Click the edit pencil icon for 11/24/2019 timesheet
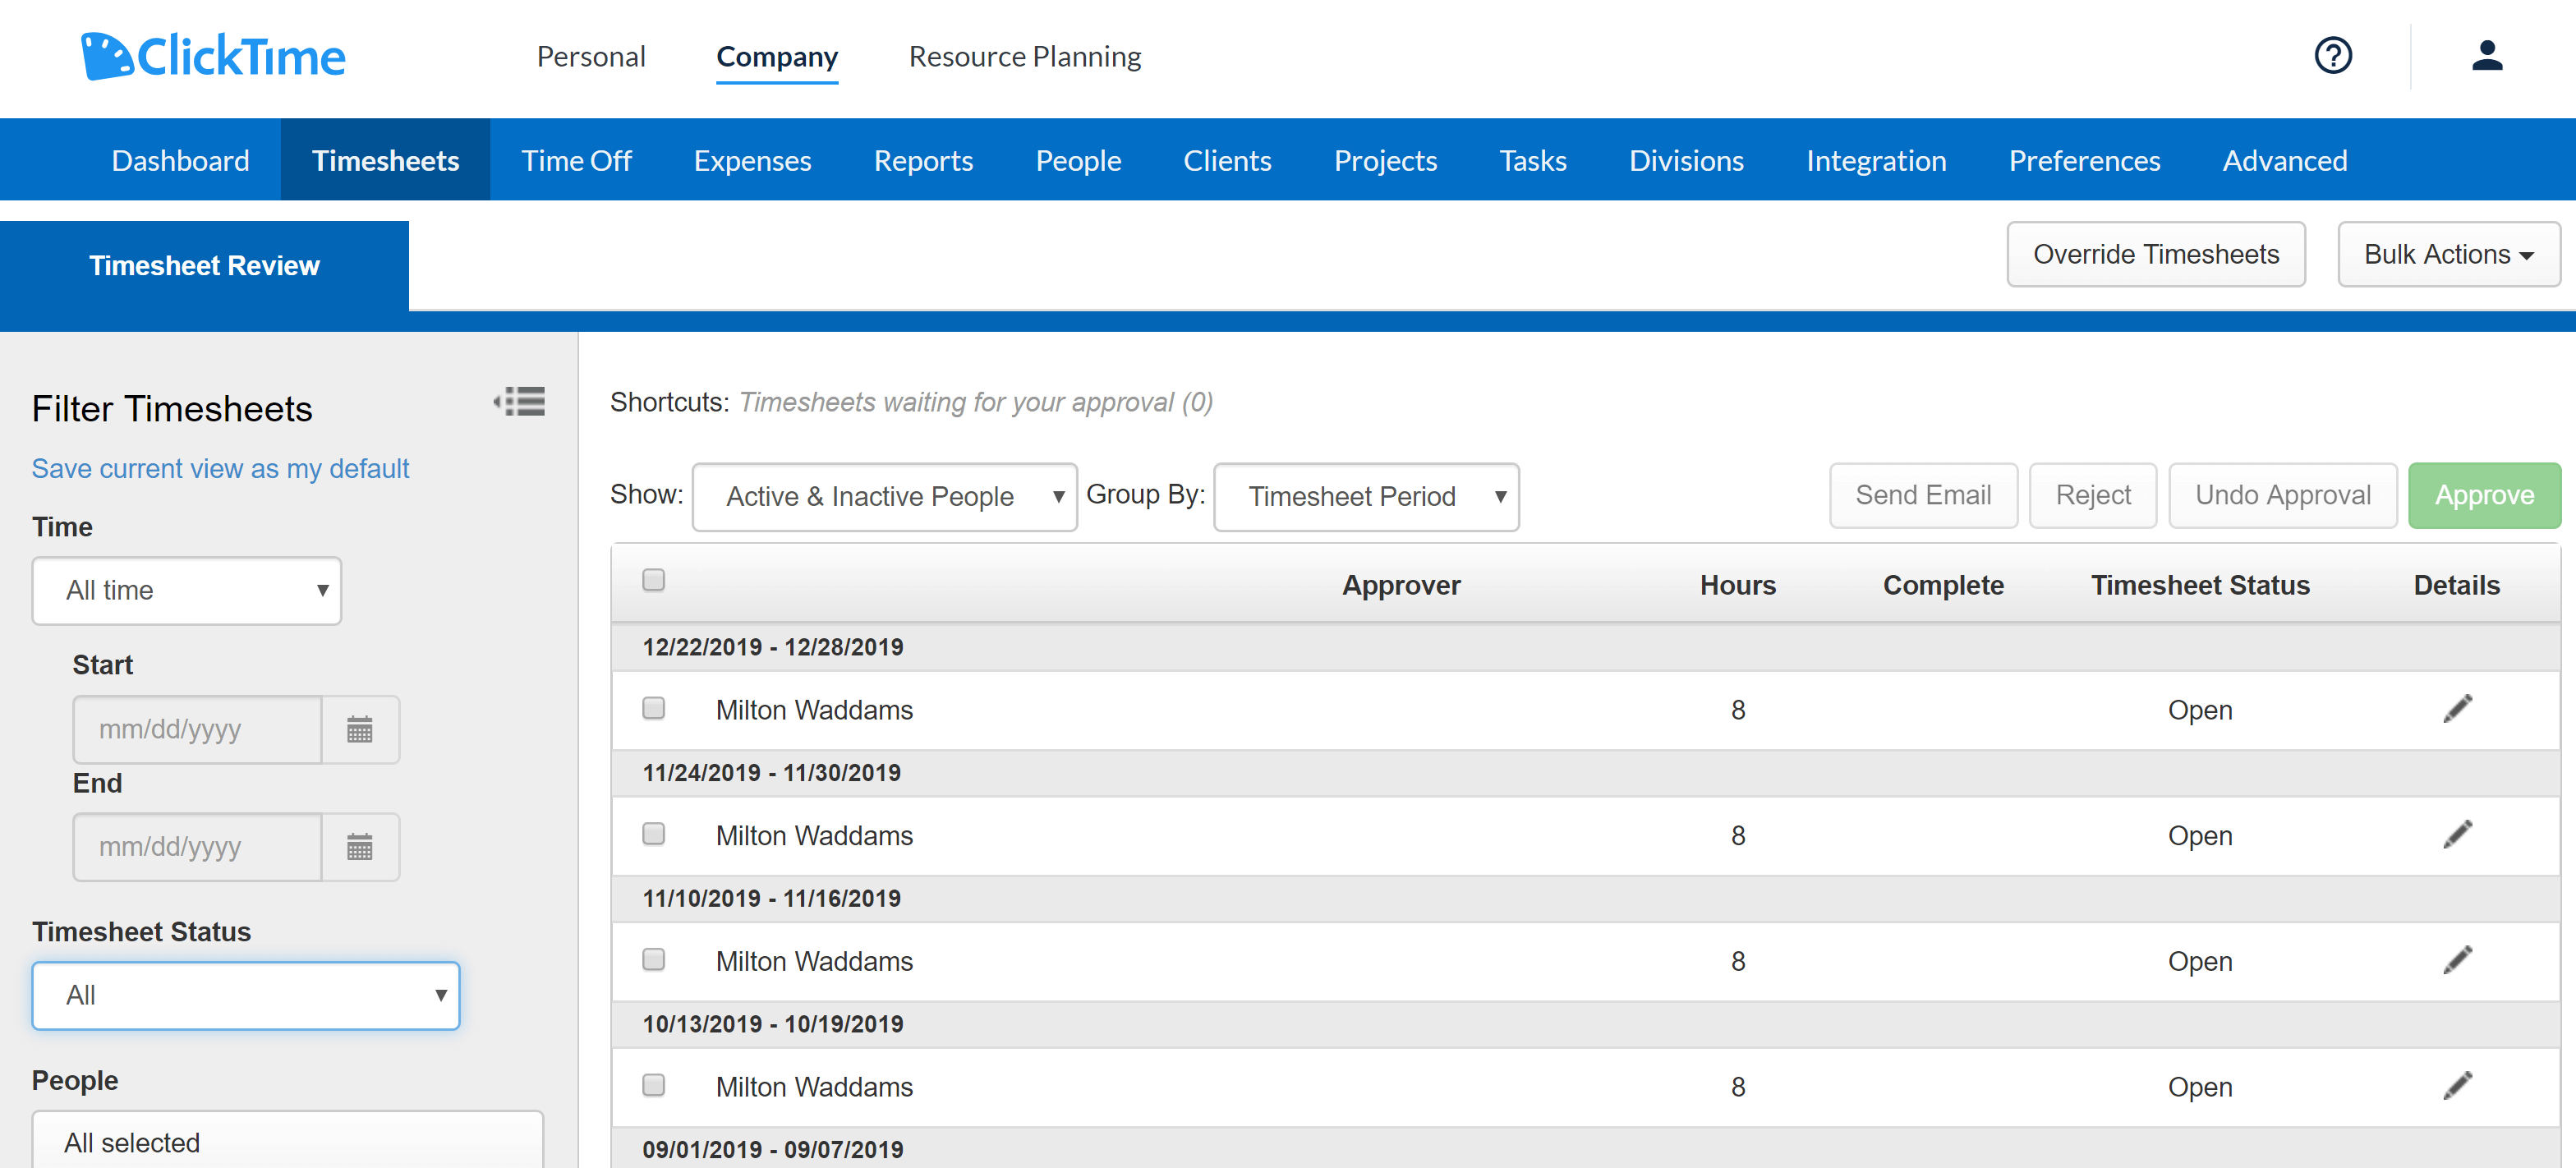 2458,835
